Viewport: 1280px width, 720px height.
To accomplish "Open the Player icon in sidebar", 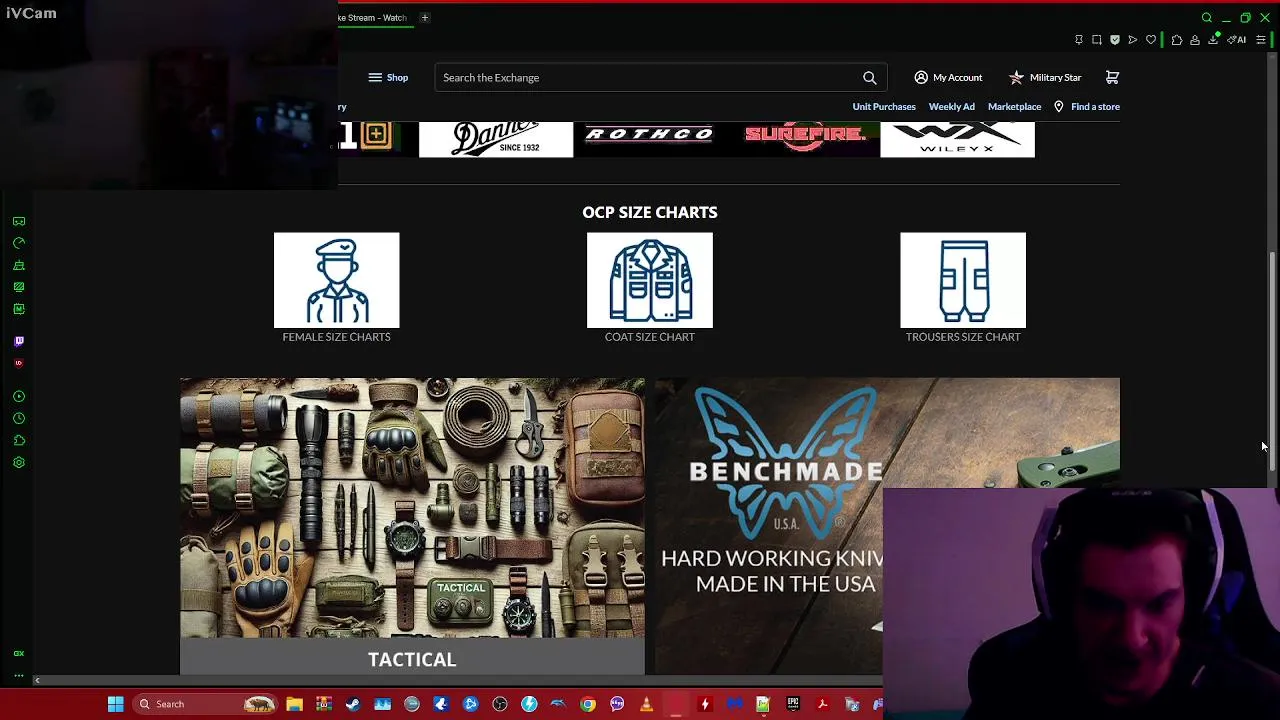I will coord(19,397).
